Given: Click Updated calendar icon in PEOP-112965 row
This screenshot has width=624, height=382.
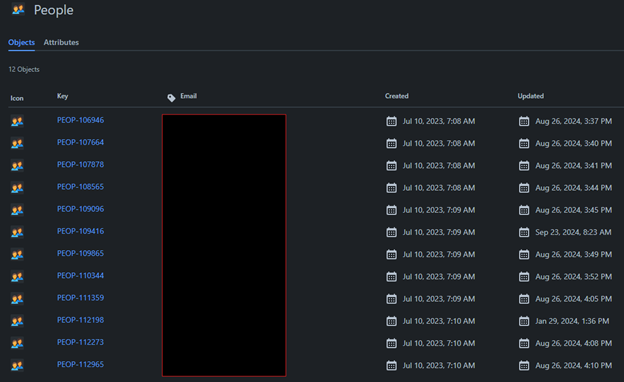Looking at the screenshot, I should point(524,366).
